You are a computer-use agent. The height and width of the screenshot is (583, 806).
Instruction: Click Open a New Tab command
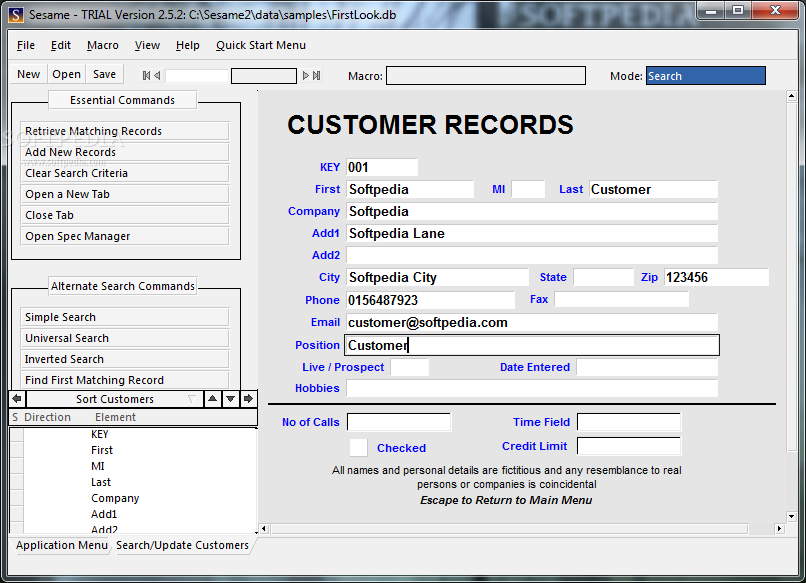[x=125, y=194]
